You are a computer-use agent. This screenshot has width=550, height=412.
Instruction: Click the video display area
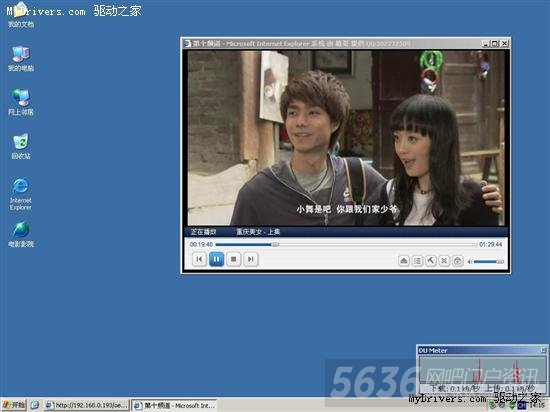click(346, 138)
